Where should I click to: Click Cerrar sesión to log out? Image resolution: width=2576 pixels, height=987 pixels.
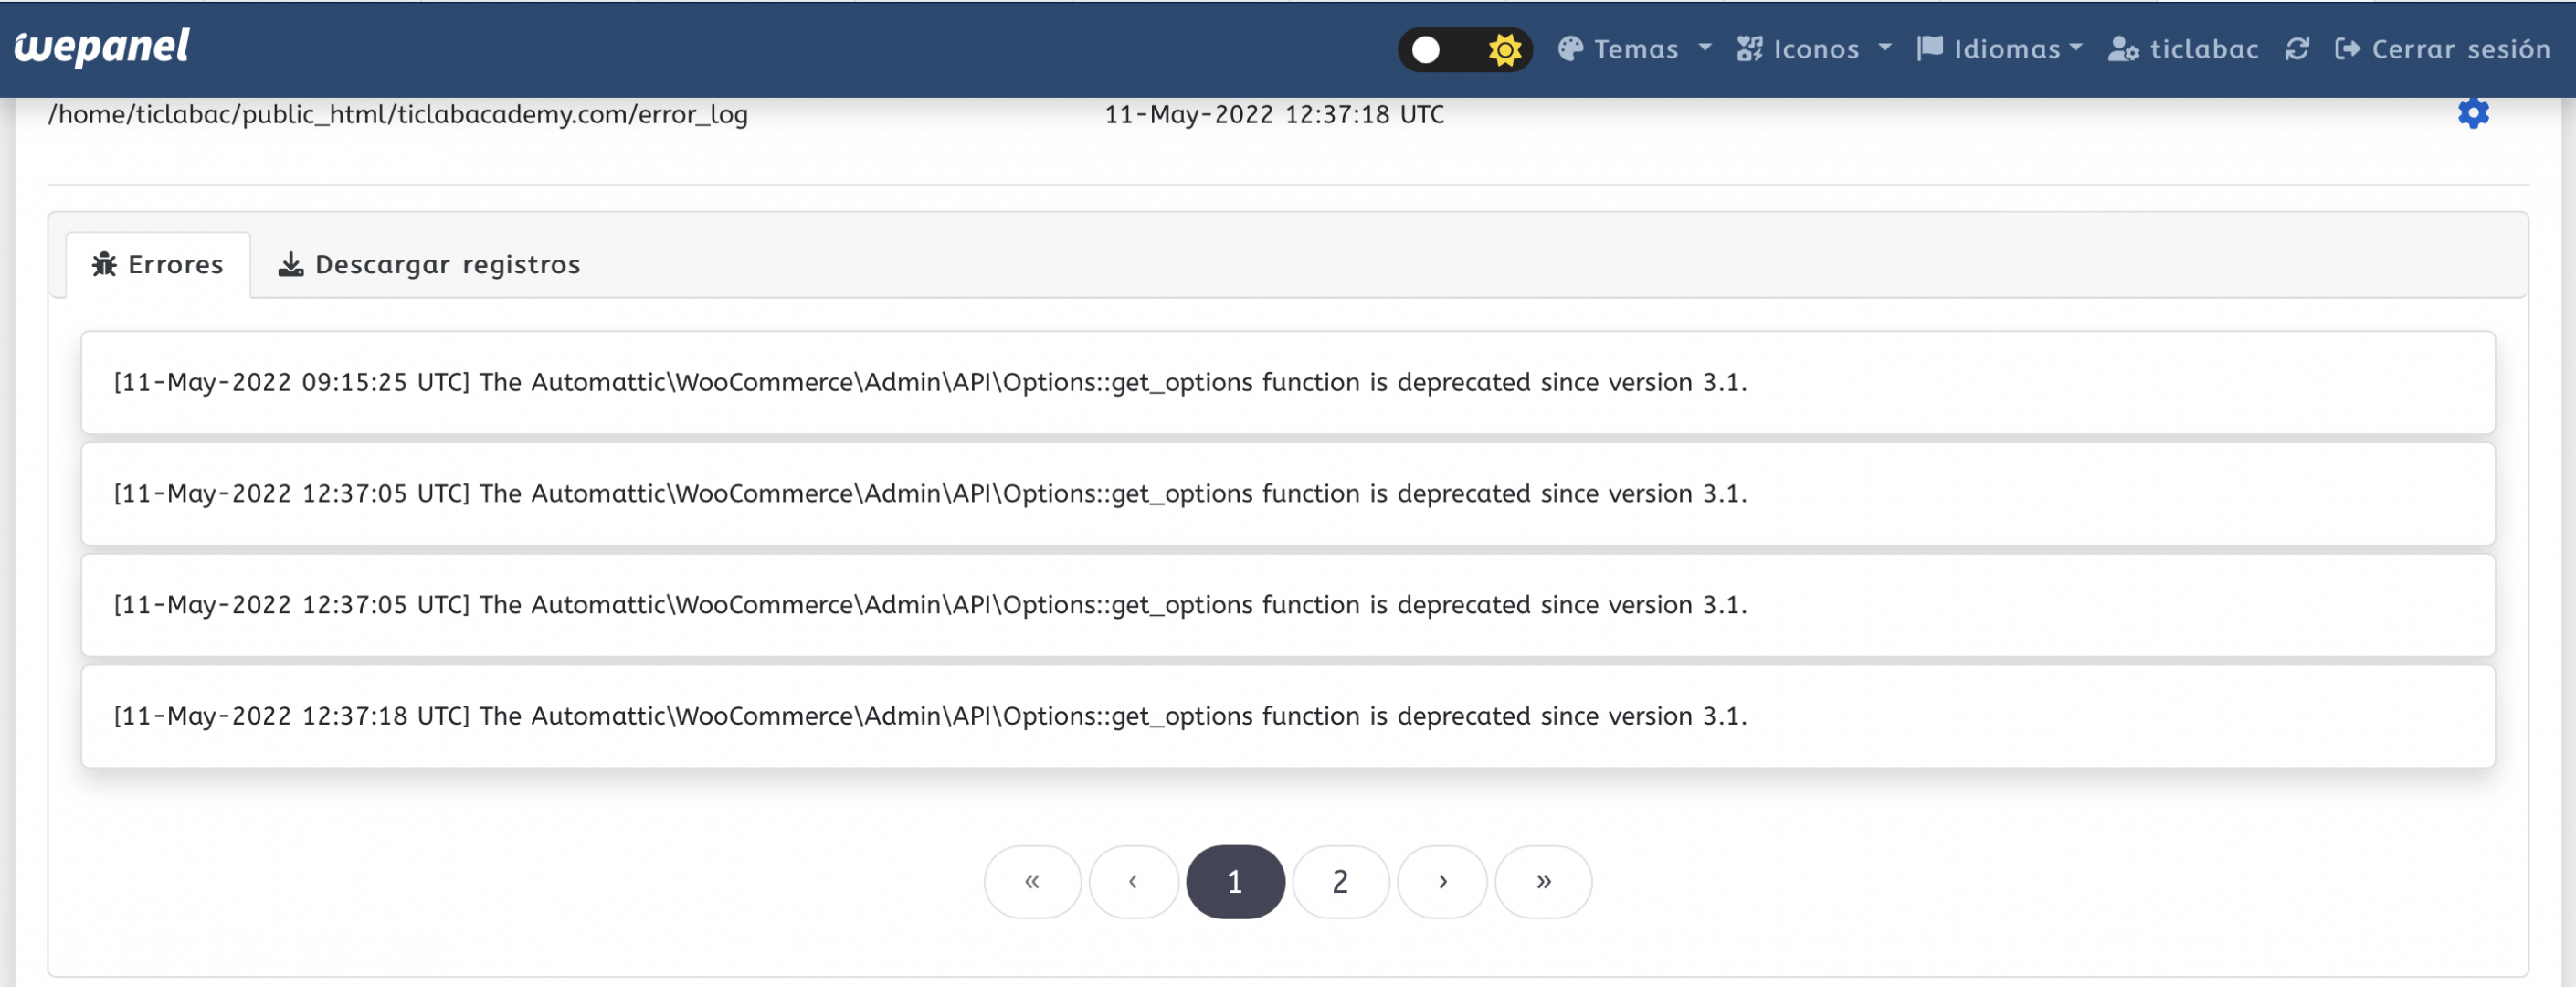(2443, 49)
